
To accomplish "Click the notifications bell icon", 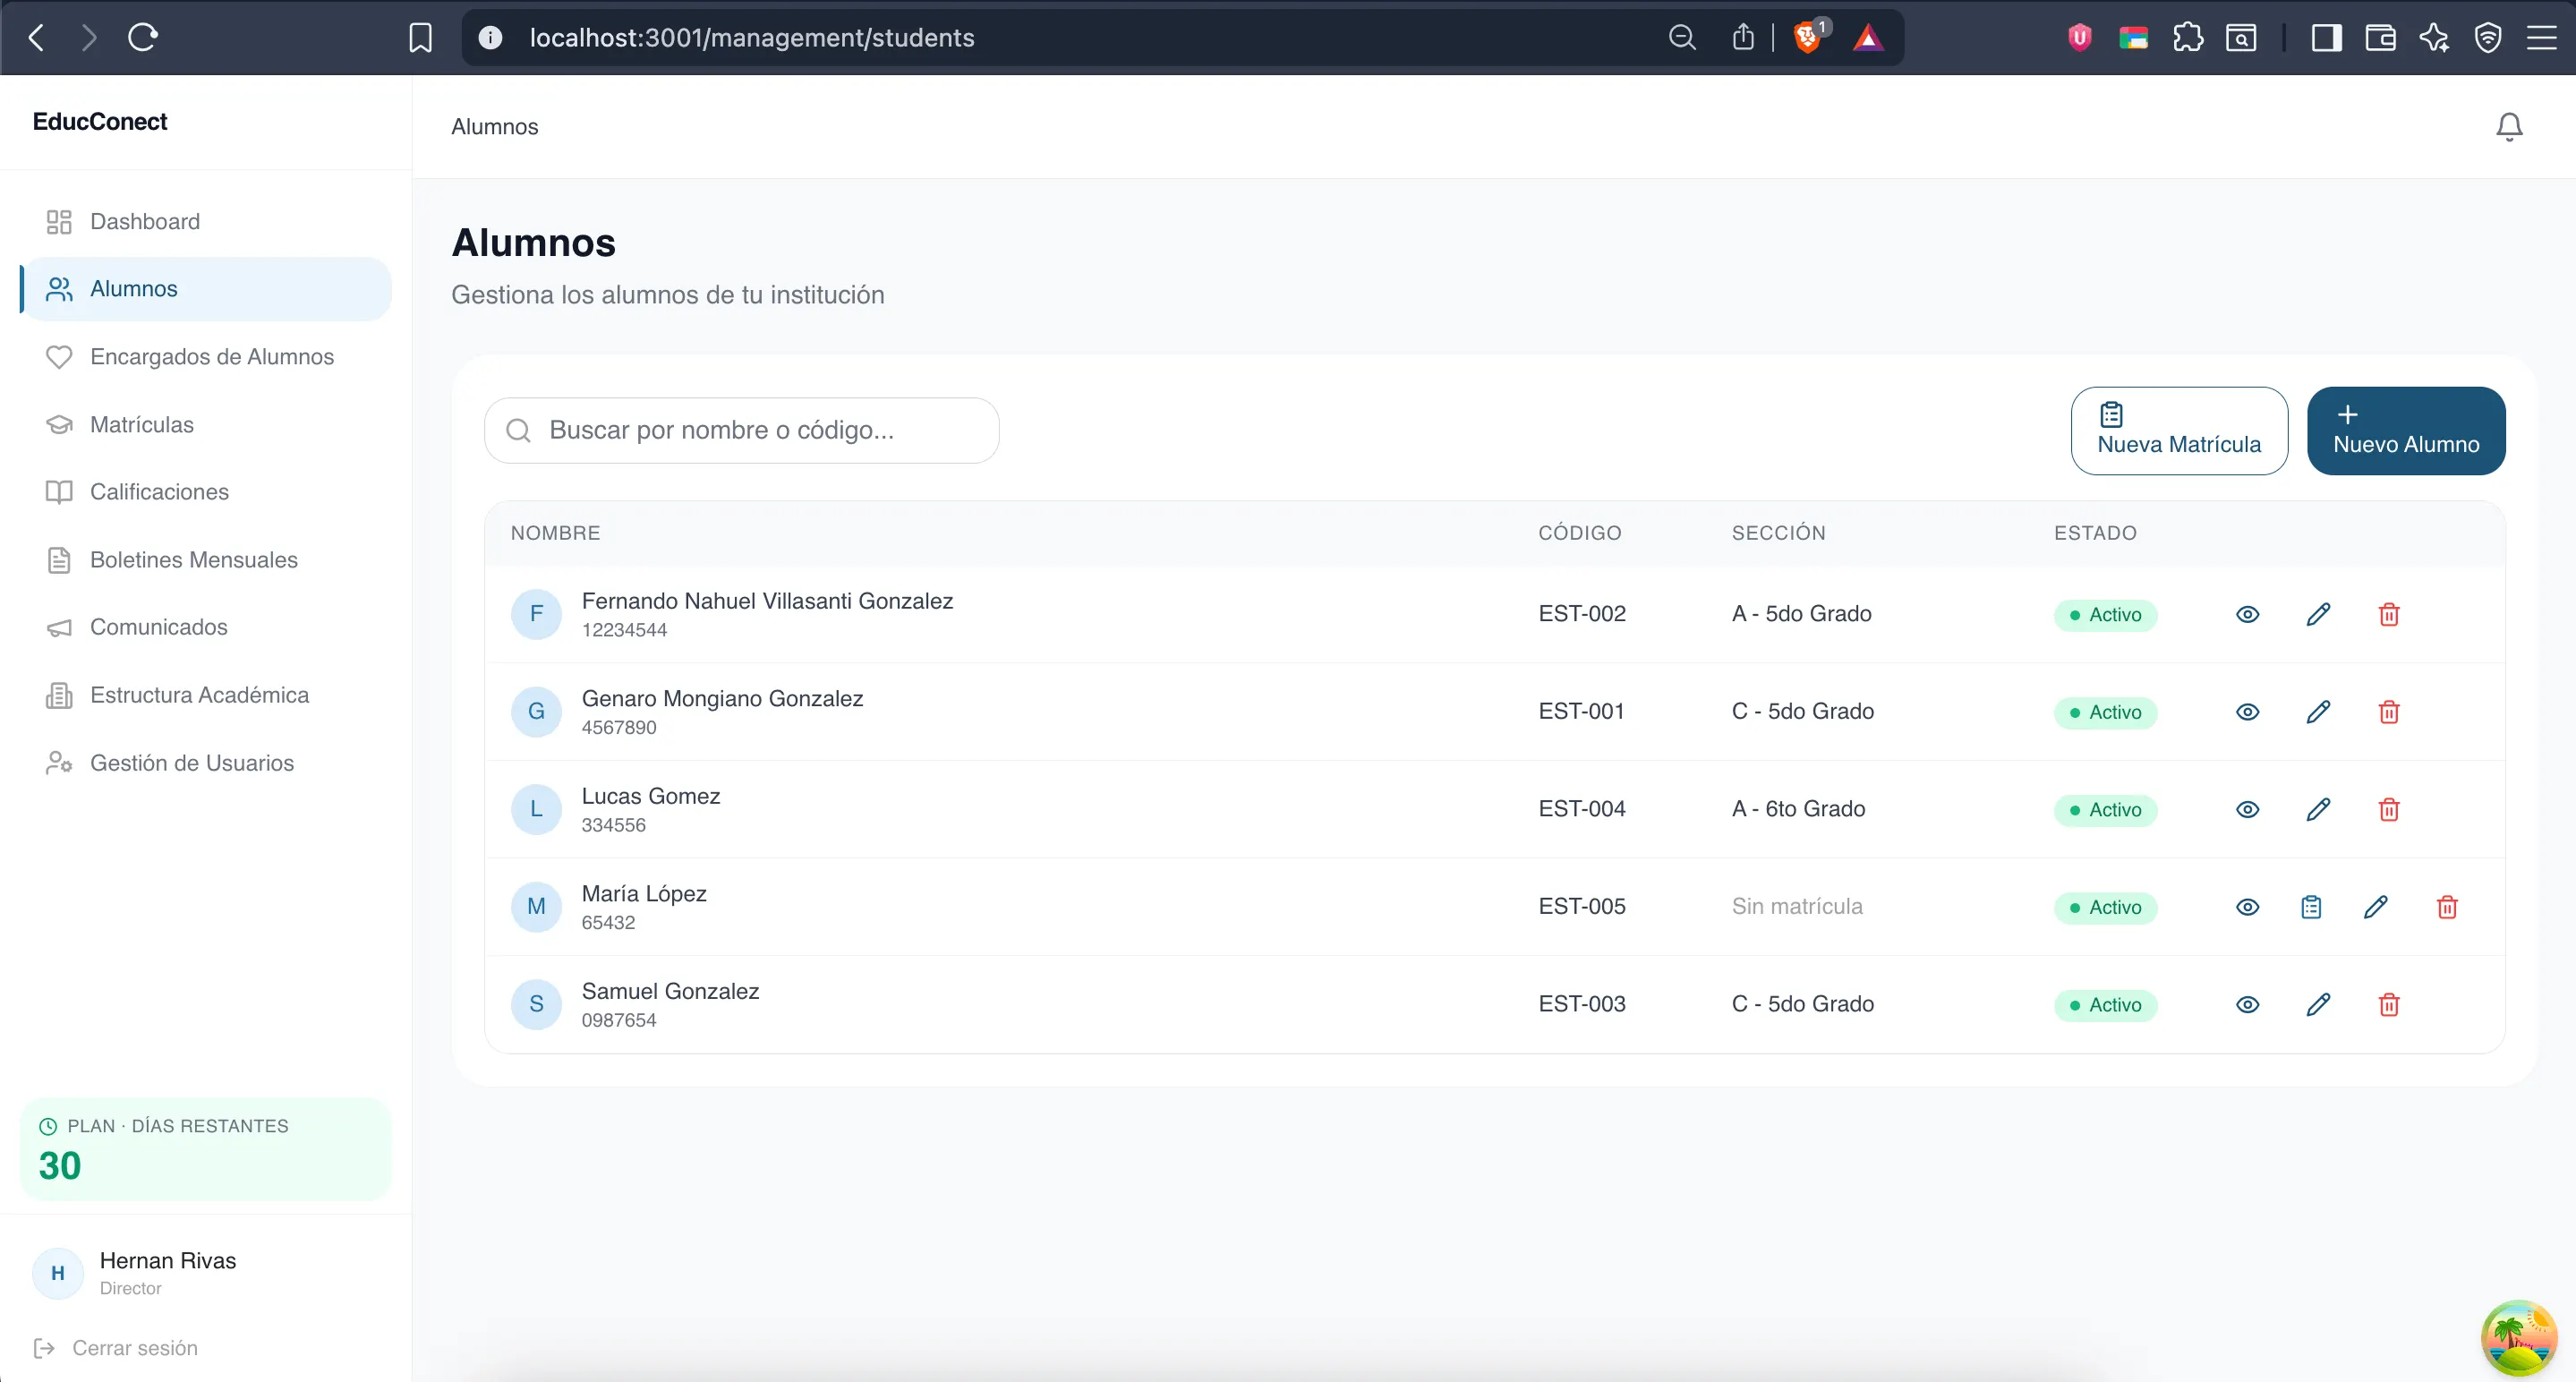I will pos(2508,127).
